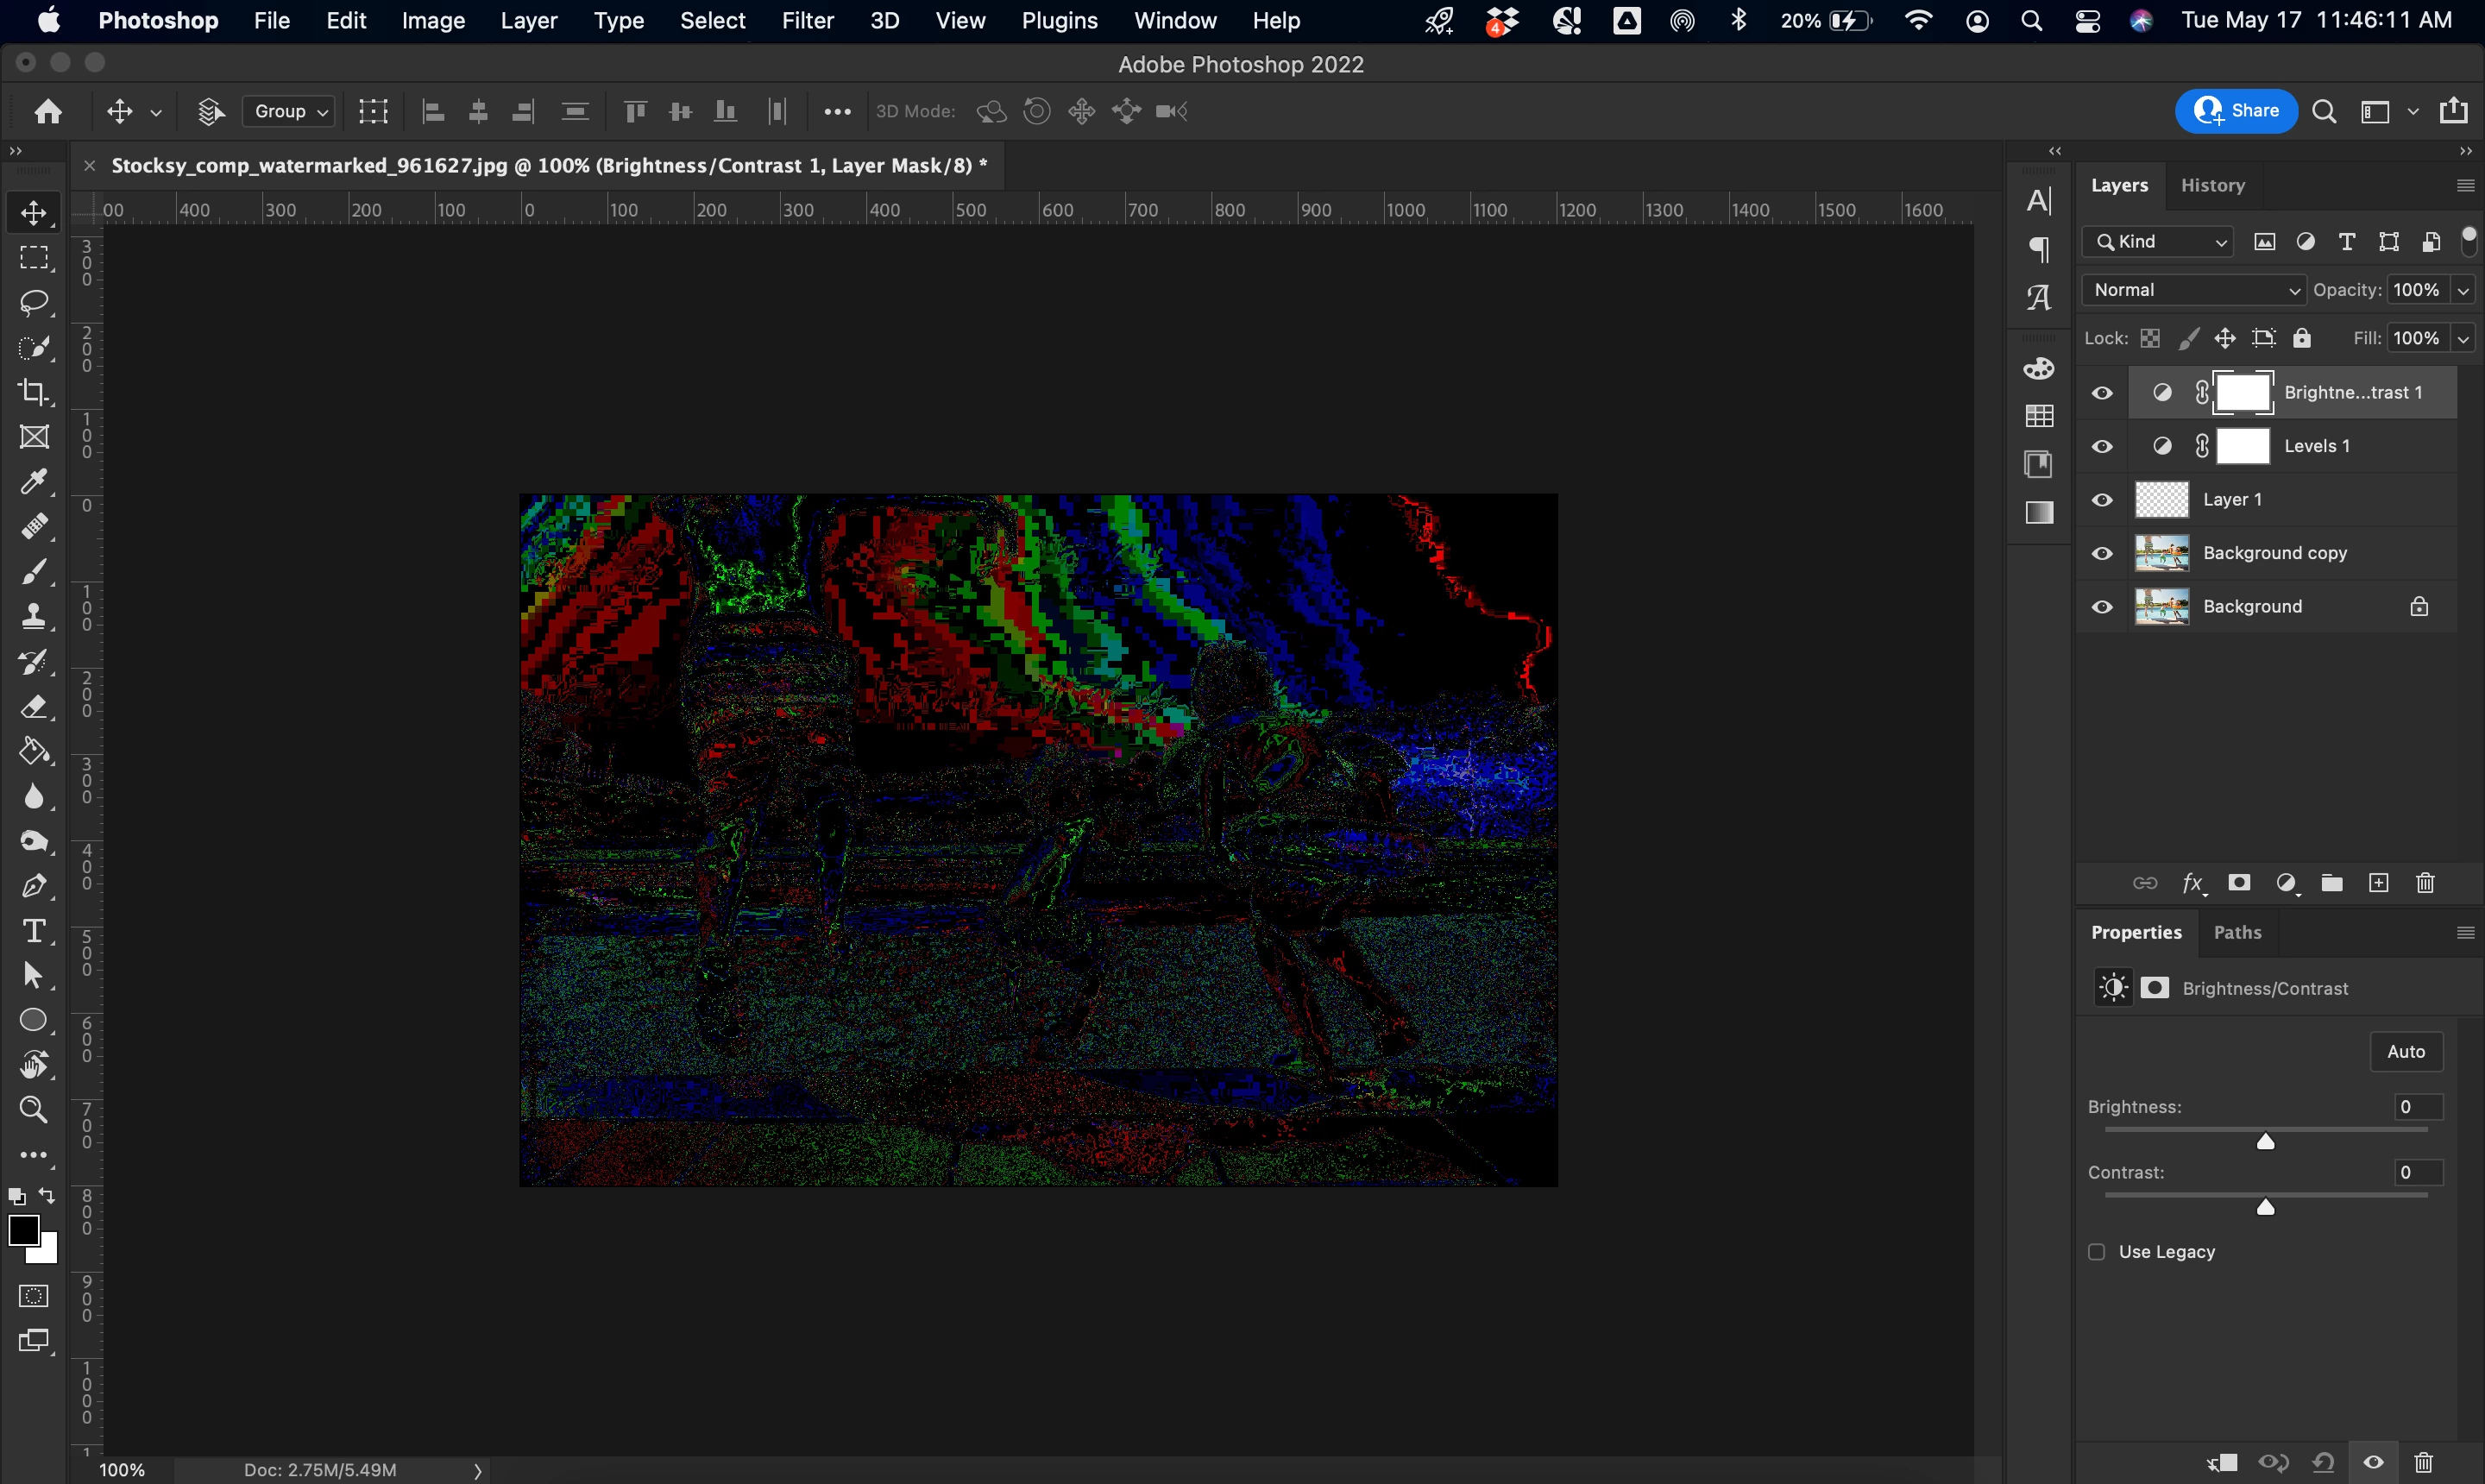Select the Clone Stamp tool
This screenshot has width=2485, height=1484.
tap(34, 616)
